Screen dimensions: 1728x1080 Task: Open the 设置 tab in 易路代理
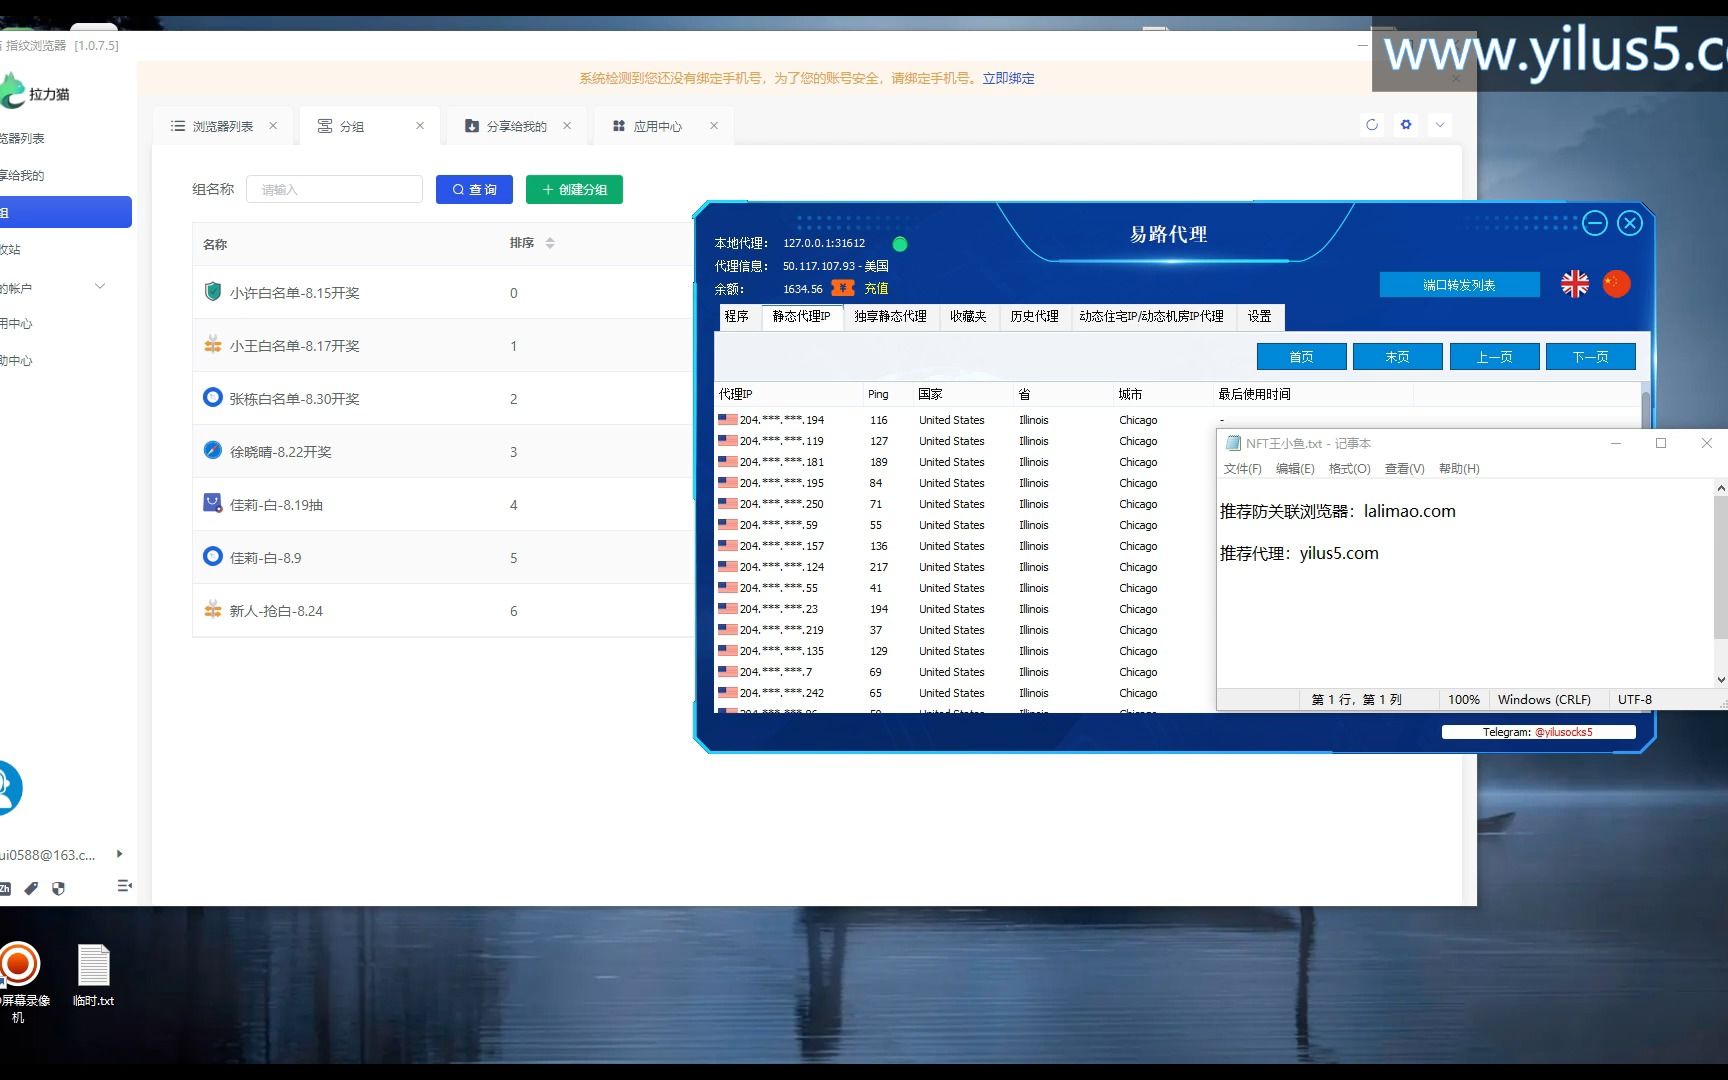coord(1259,316)
